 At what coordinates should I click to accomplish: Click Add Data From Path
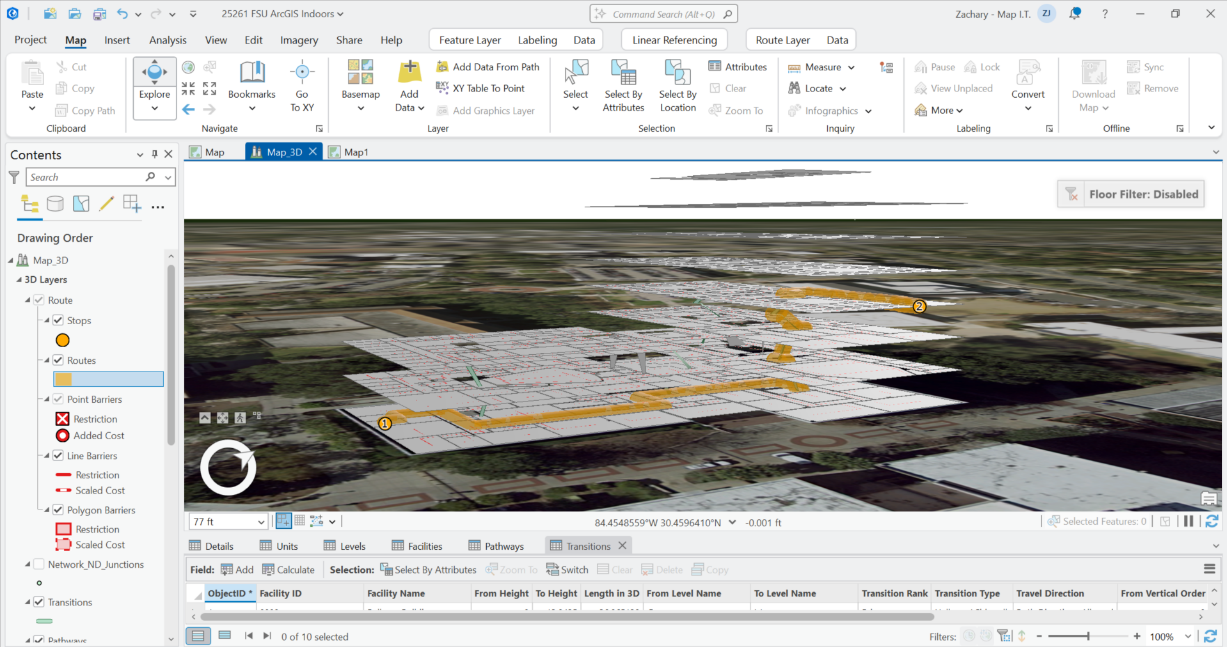pos(488,67)
